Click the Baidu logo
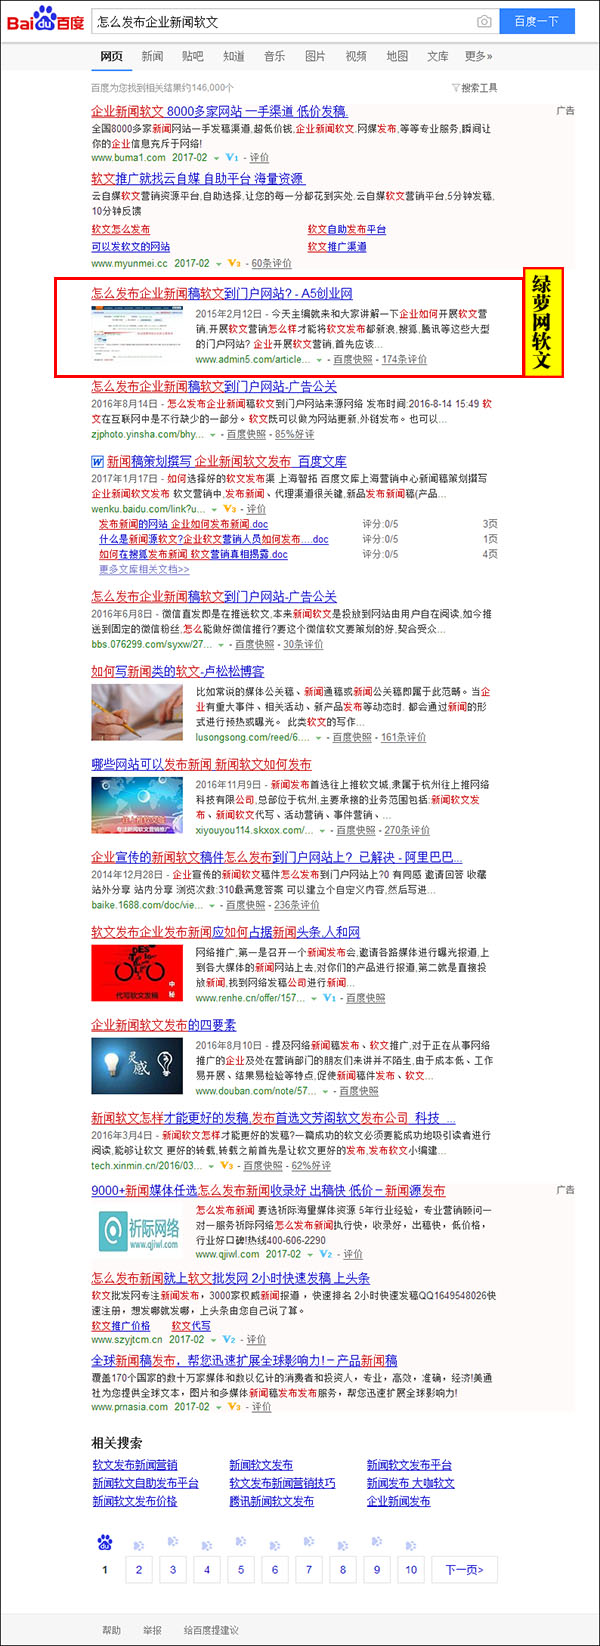The width and height of the screenshot is (600, 1646). point(45,19)
